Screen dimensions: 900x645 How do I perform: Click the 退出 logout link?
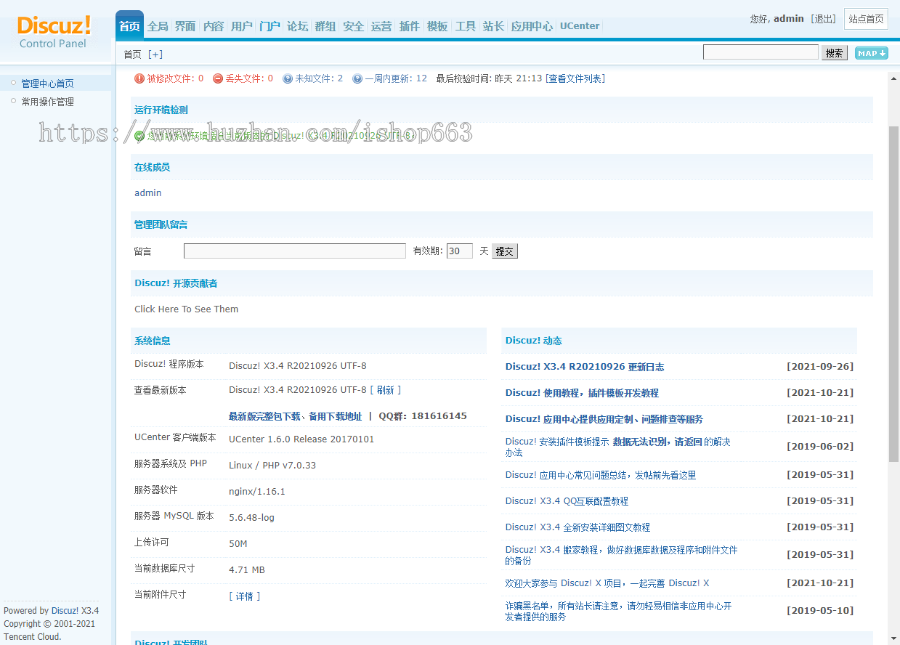[x=823, y=19]
